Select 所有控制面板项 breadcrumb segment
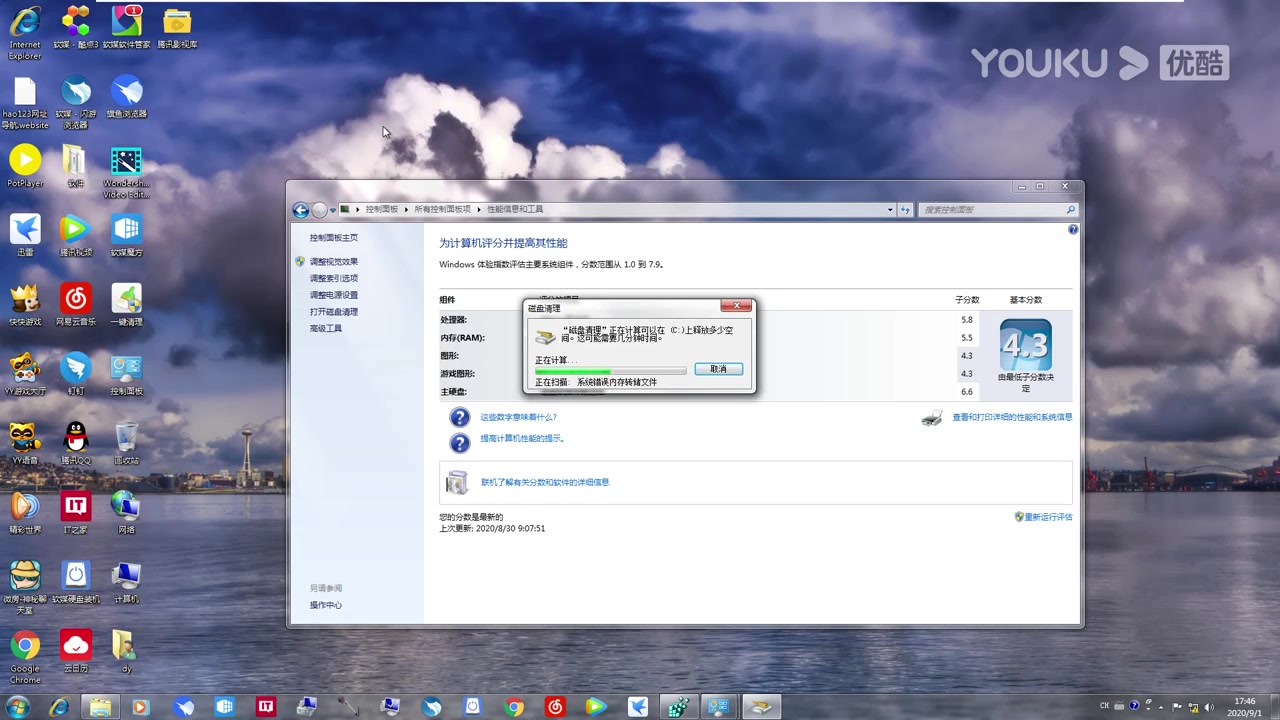1280x720 pixels. click(442, 210)
